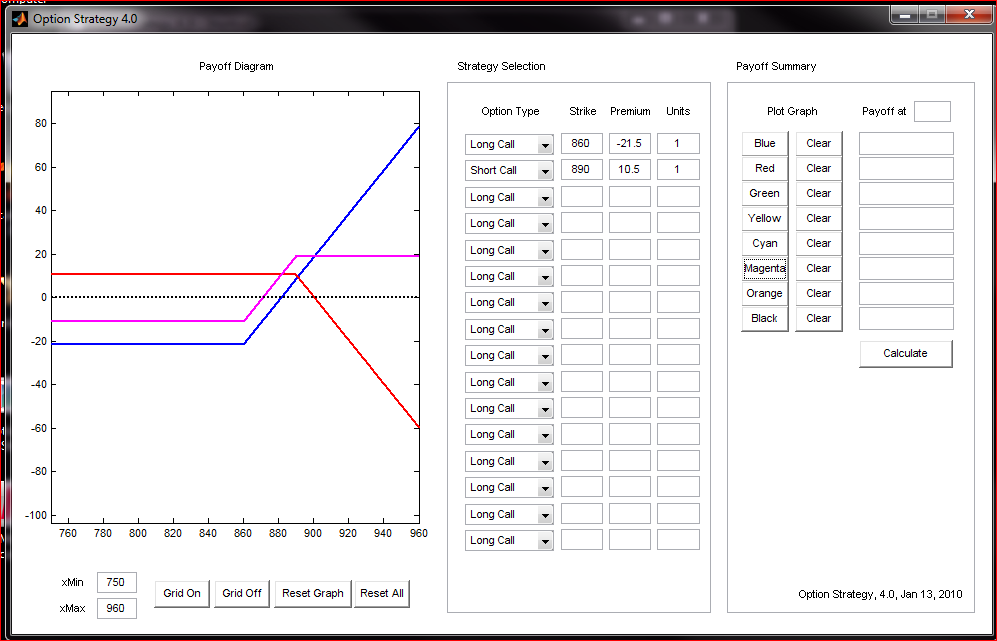Turn the grid on with Grid On

[x=182, y=593]
